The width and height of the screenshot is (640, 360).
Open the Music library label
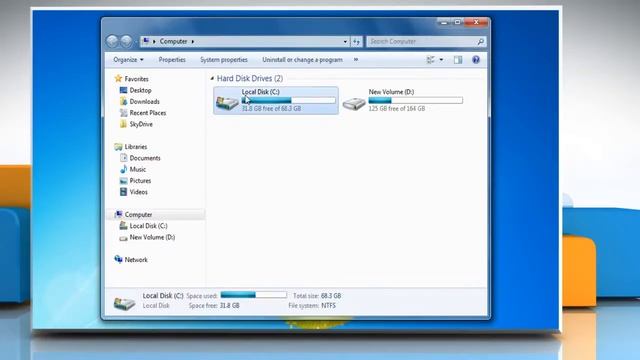coord(138,169)
